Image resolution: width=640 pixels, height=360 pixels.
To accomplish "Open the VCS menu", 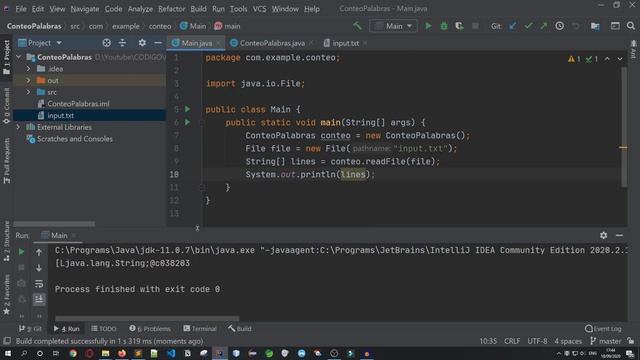I will tap(259, 9).
